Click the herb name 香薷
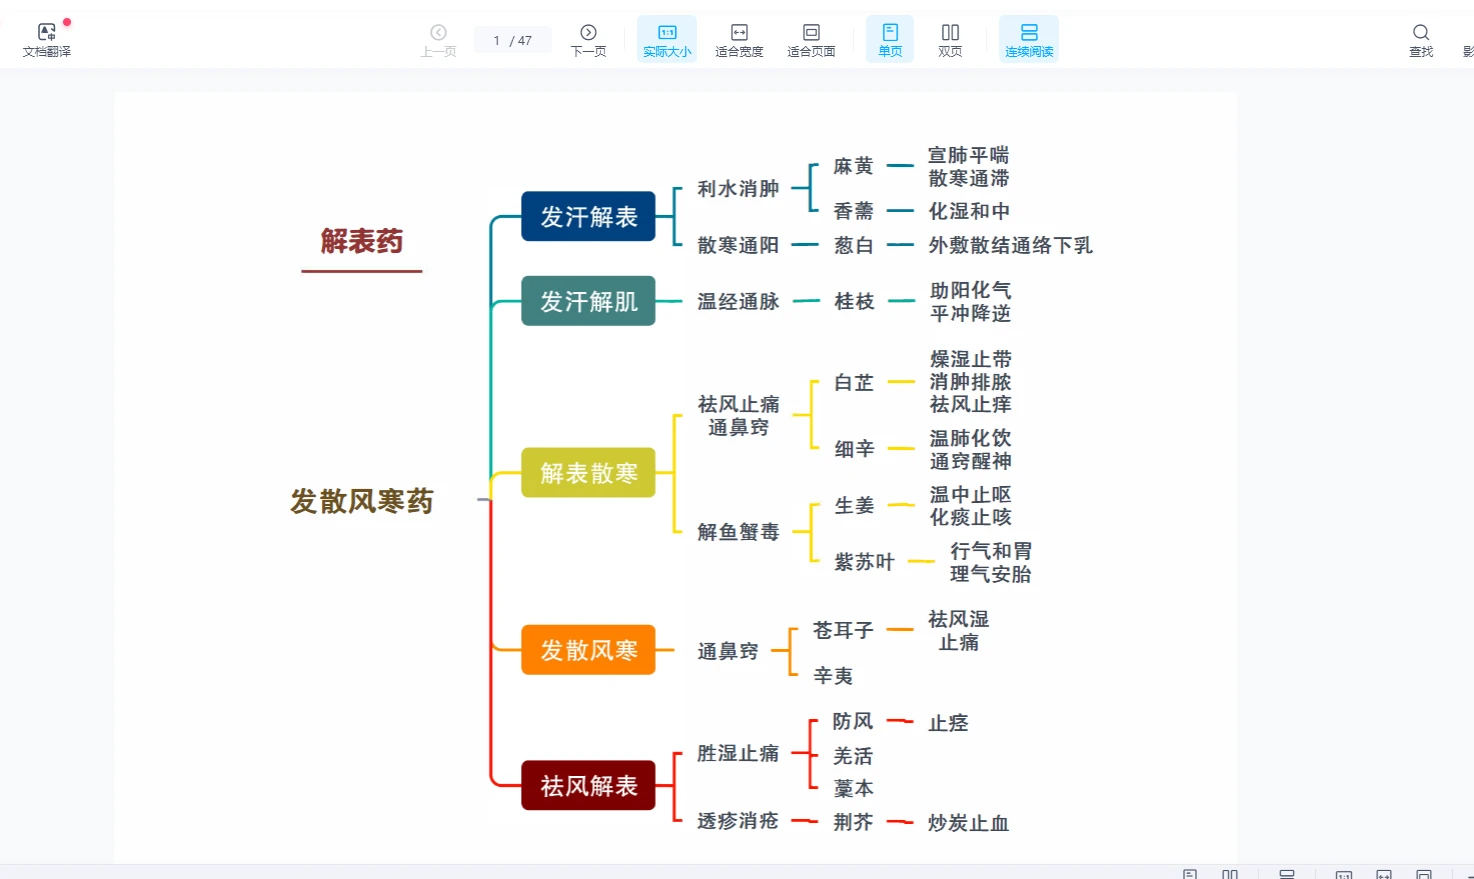This screenshot has width=1474, height=879. point(853,211)
